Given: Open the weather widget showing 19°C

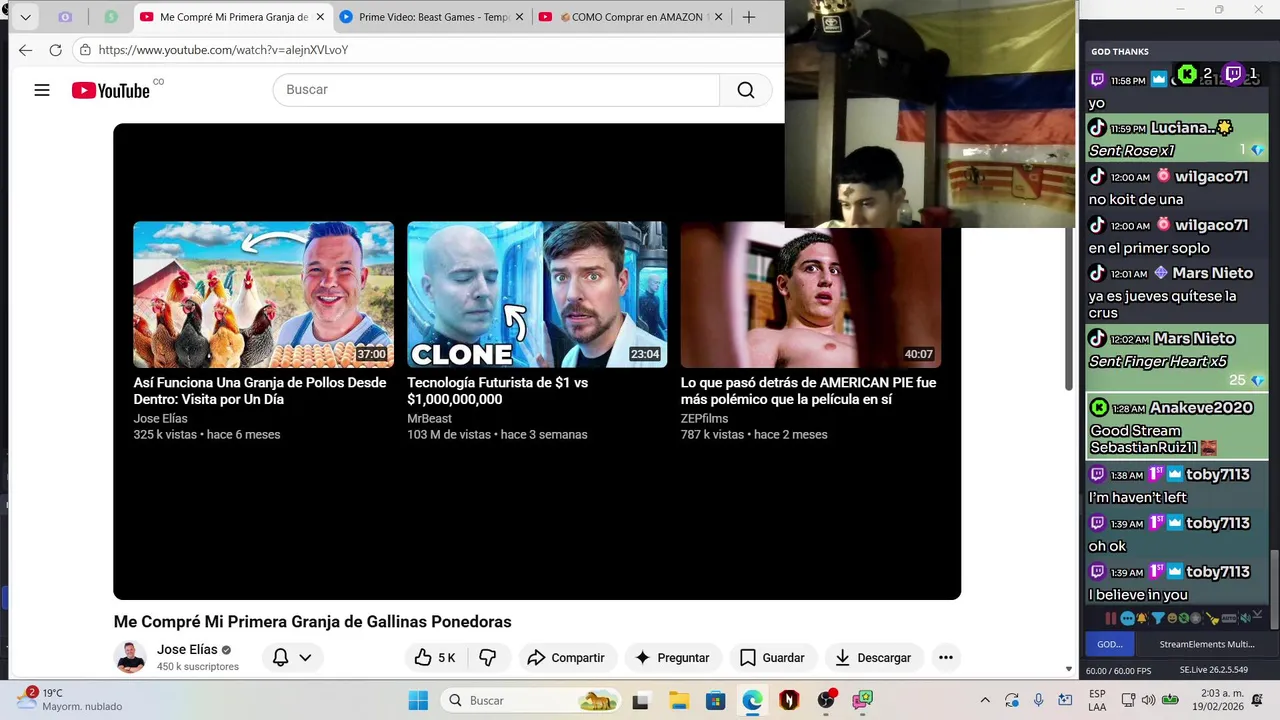Looking at the screenshot, I should click(70, 699).
